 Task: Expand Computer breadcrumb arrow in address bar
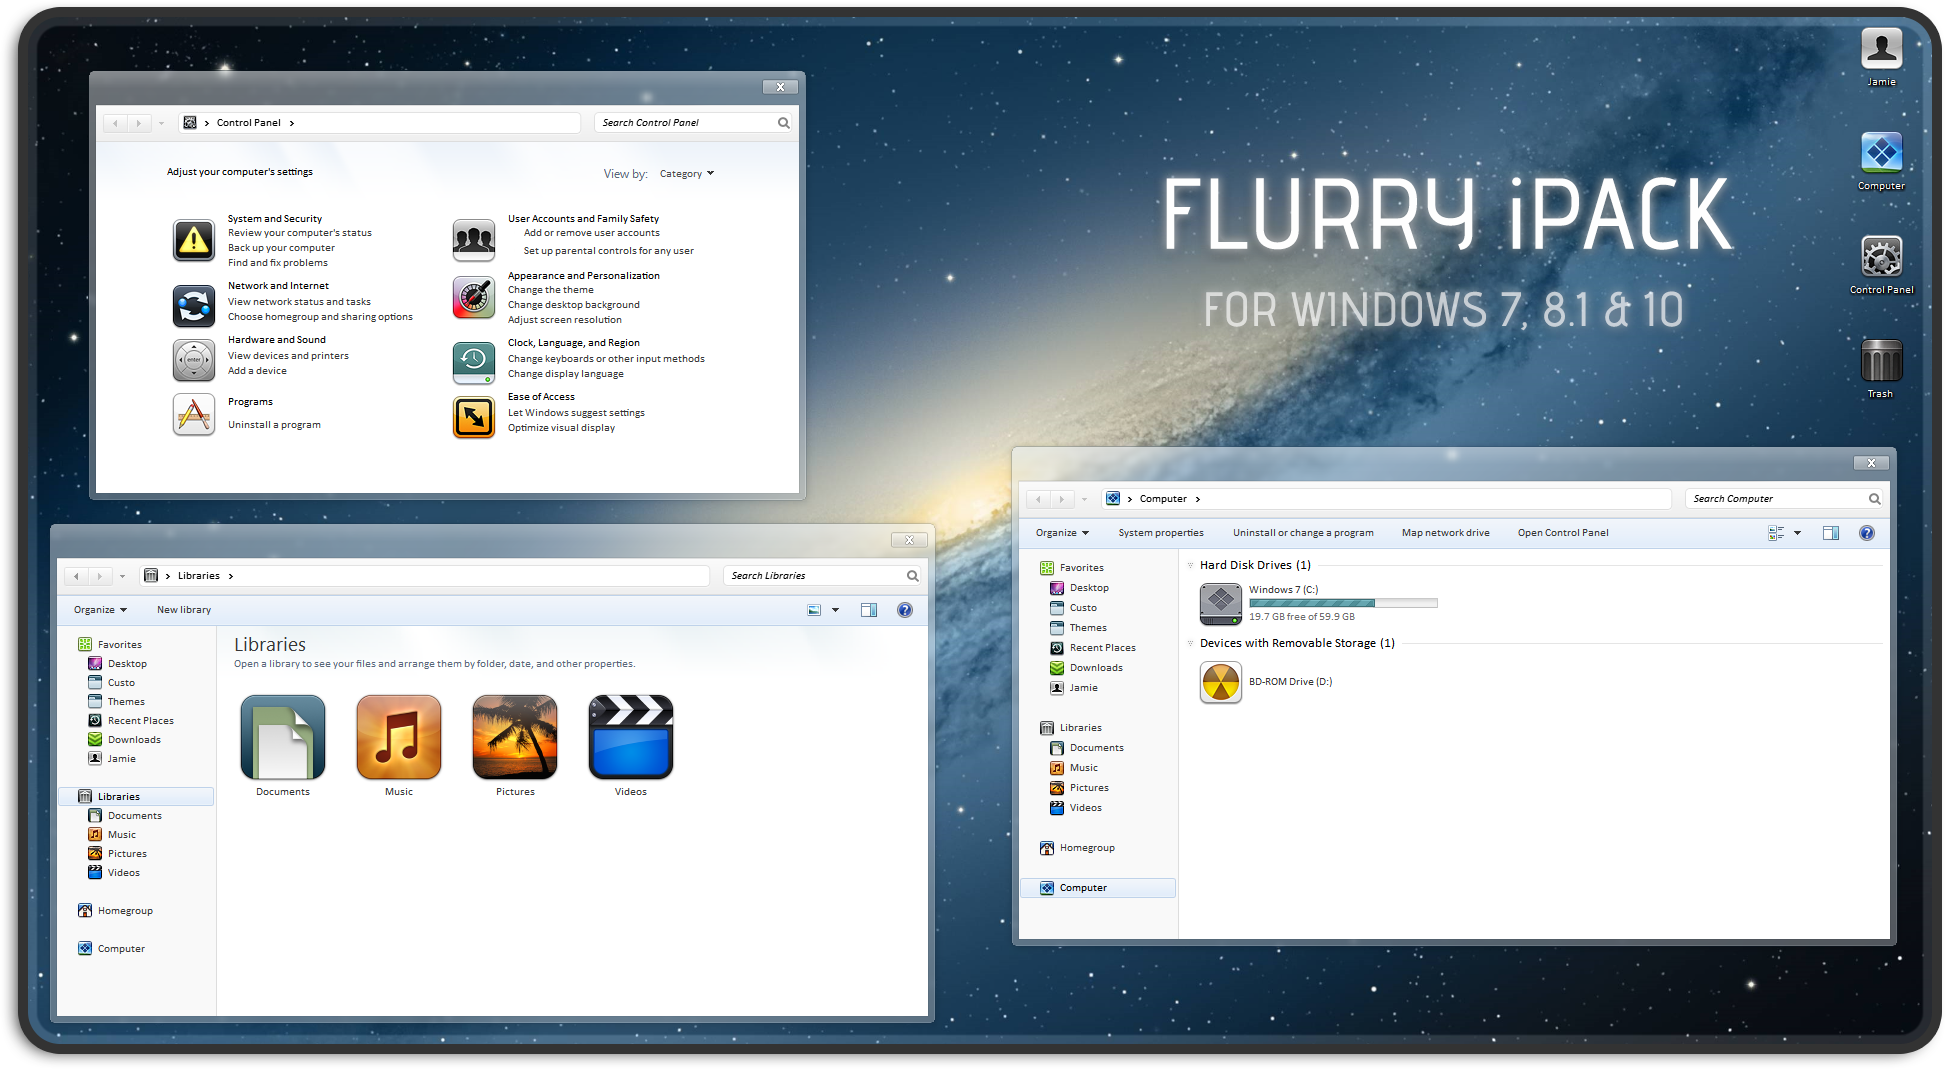click(x=1198, y=499)
